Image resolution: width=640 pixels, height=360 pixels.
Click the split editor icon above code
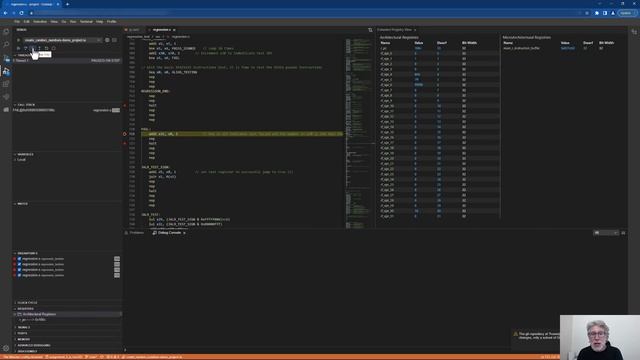coord(370,30)
